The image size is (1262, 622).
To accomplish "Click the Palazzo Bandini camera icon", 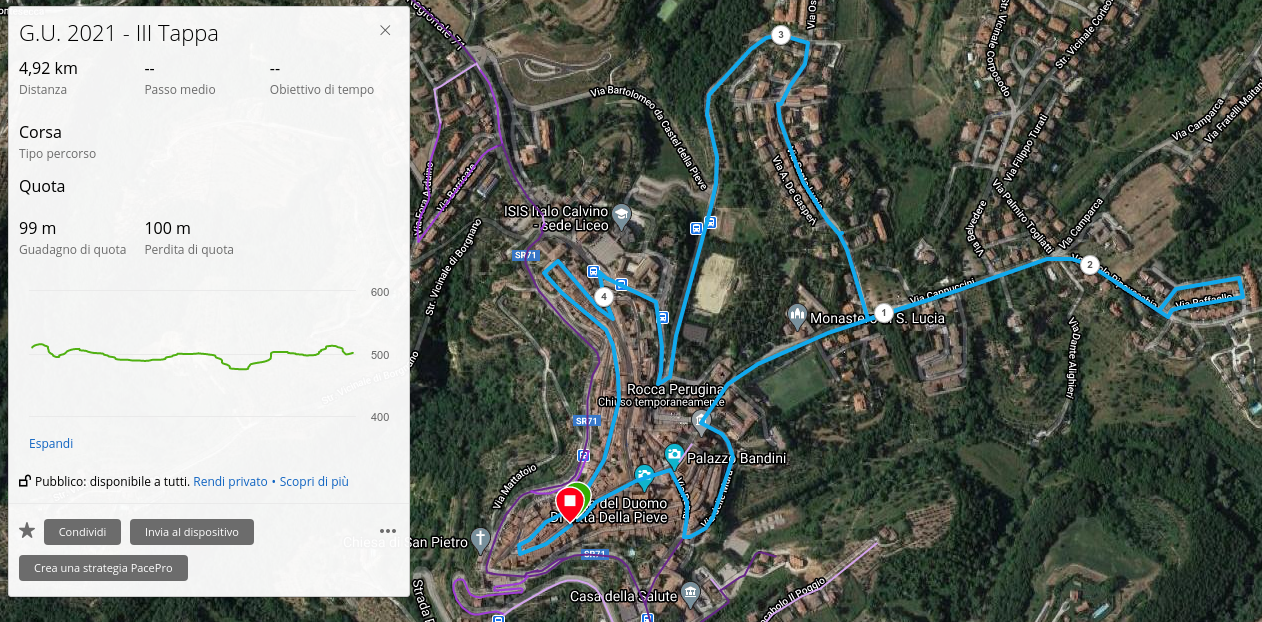I will click(675, 457).
